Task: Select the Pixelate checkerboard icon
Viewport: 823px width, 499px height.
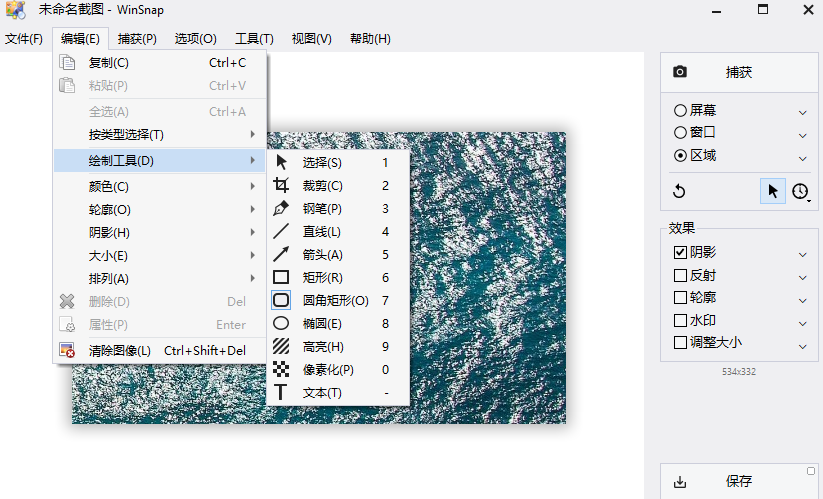Action: (281, 369)
